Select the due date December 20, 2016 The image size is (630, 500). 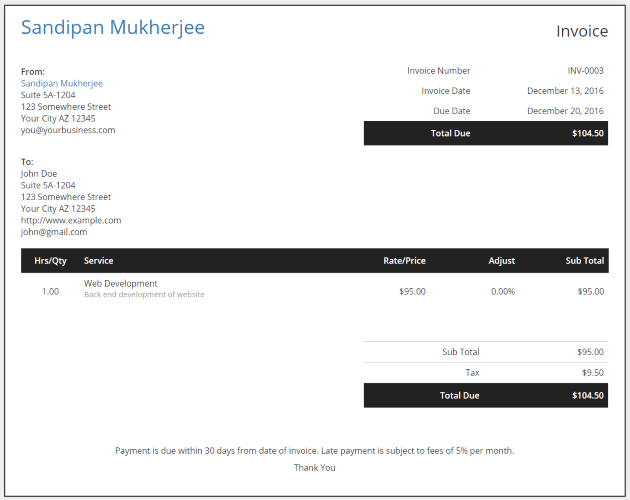(x=565, y=111)
